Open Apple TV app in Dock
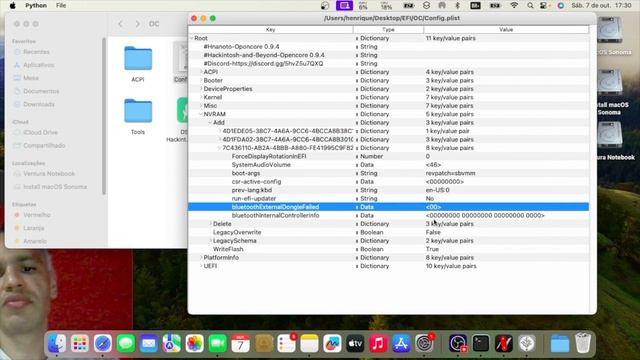 (355, 343)
